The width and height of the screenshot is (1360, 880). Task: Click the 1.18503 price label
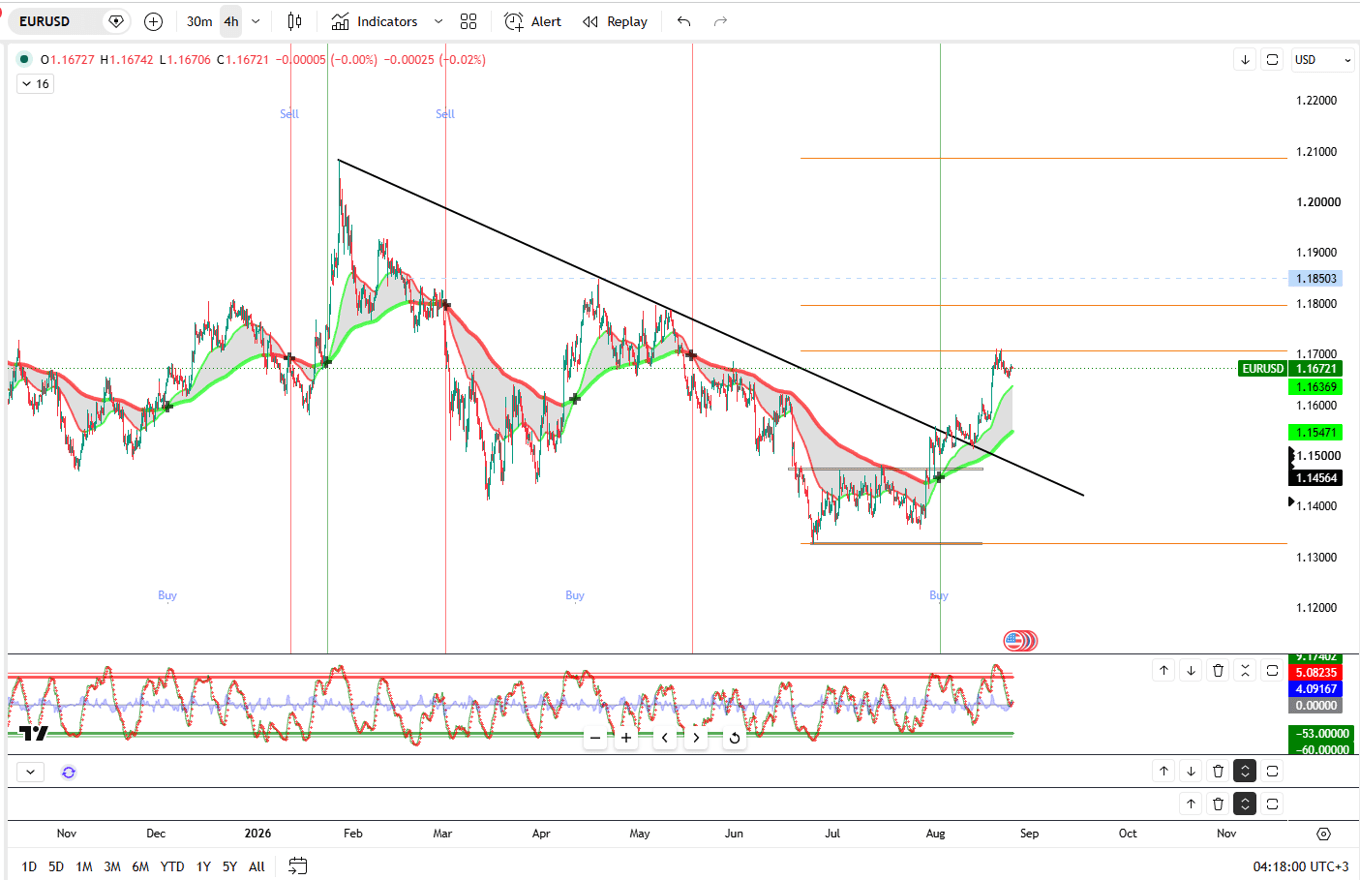(1316, 277)
